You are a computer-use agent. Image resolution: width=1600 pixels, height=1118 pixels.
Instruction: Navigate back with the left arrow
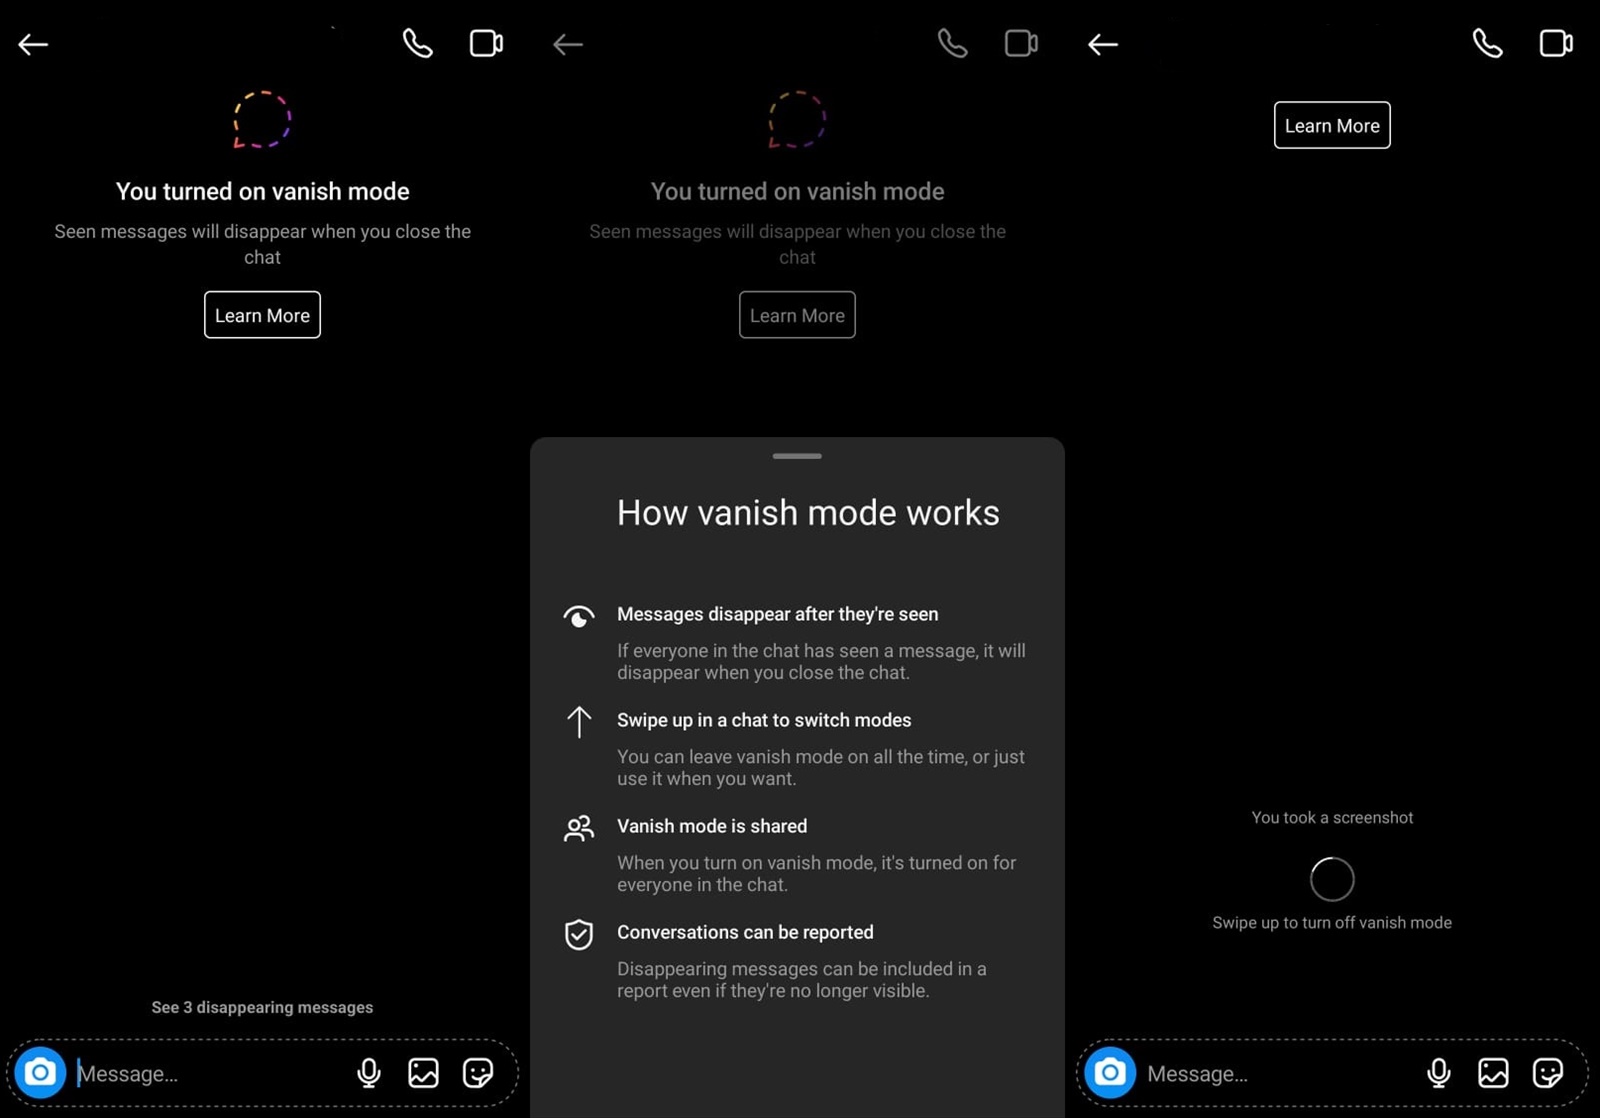(33, 44)
